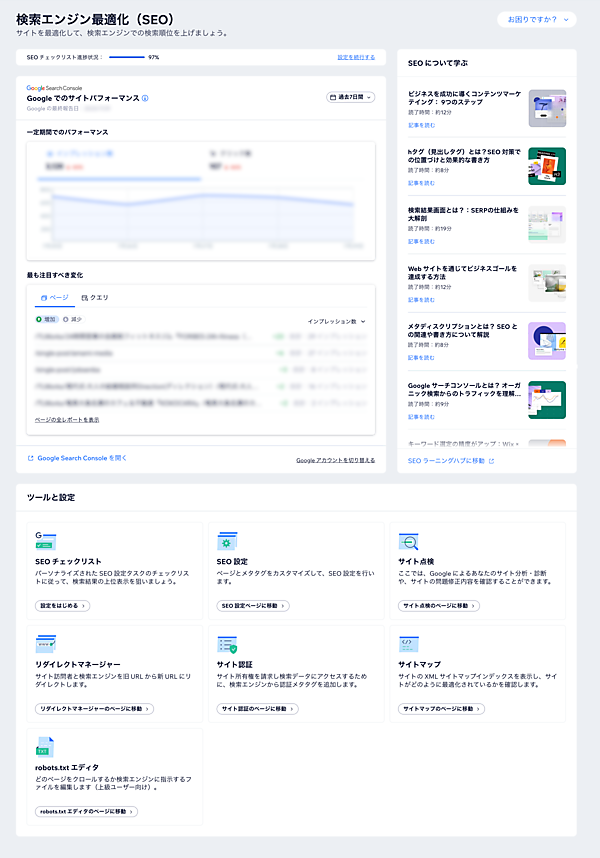Open Google Search Console を開く link

point(78,458)
